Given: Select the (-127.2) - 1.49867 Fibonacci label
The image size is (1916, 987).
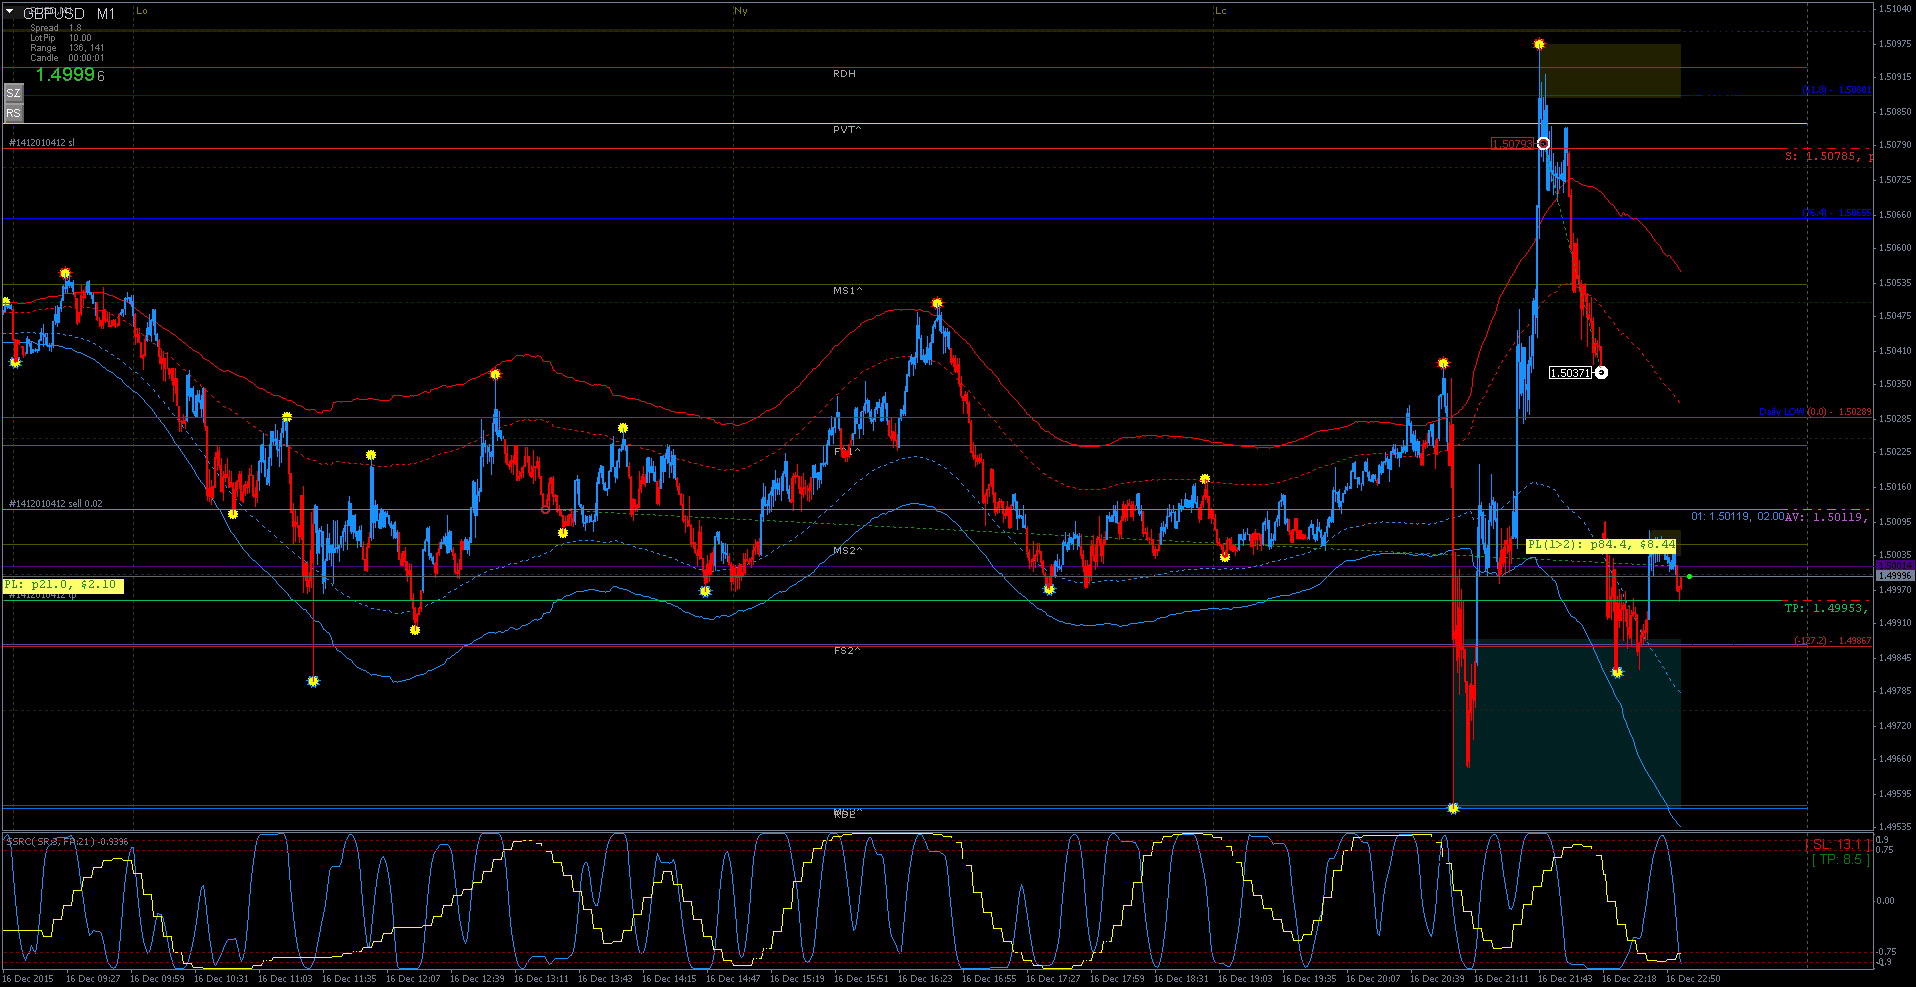Looking at the screenshot, I should (1832, 641).
